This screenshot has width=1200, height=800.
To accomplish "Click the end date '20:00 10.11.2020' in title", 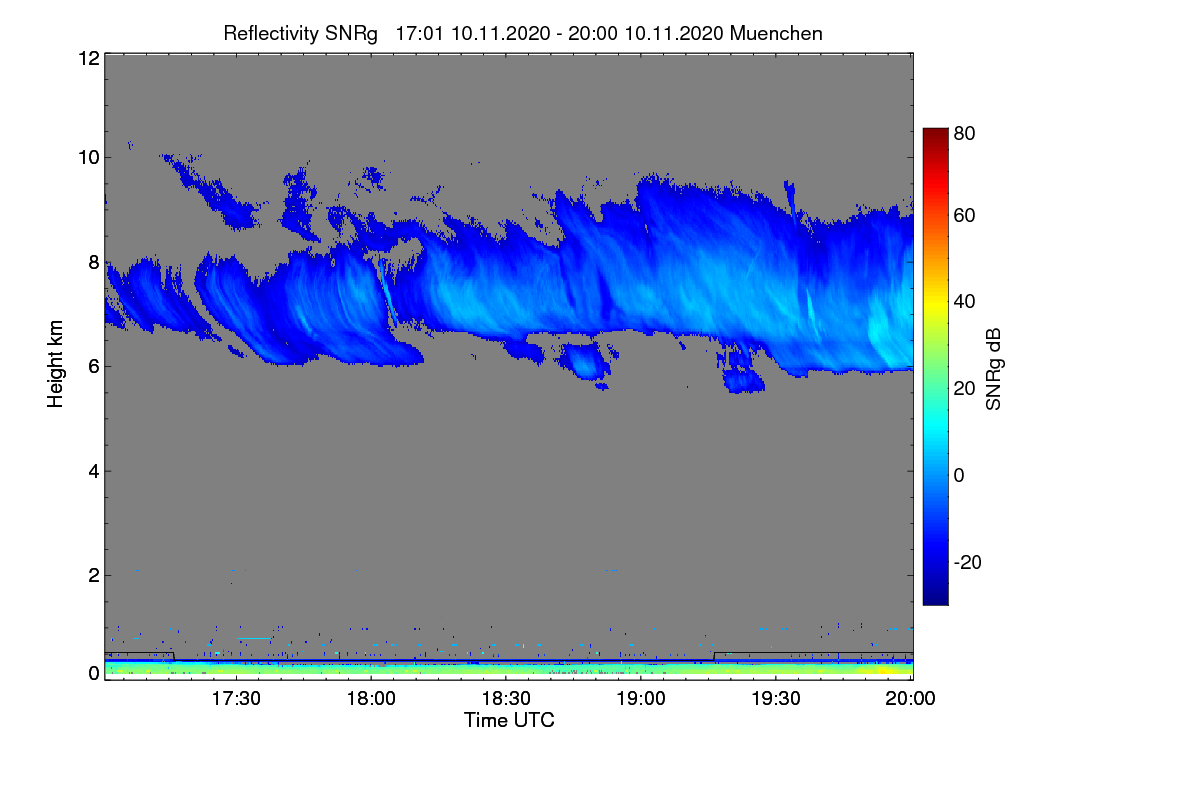I will (646, 33).
